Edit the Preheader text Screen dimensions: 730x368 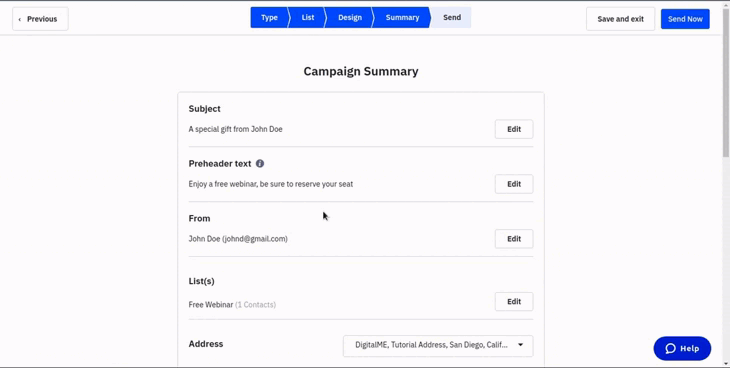514,184
